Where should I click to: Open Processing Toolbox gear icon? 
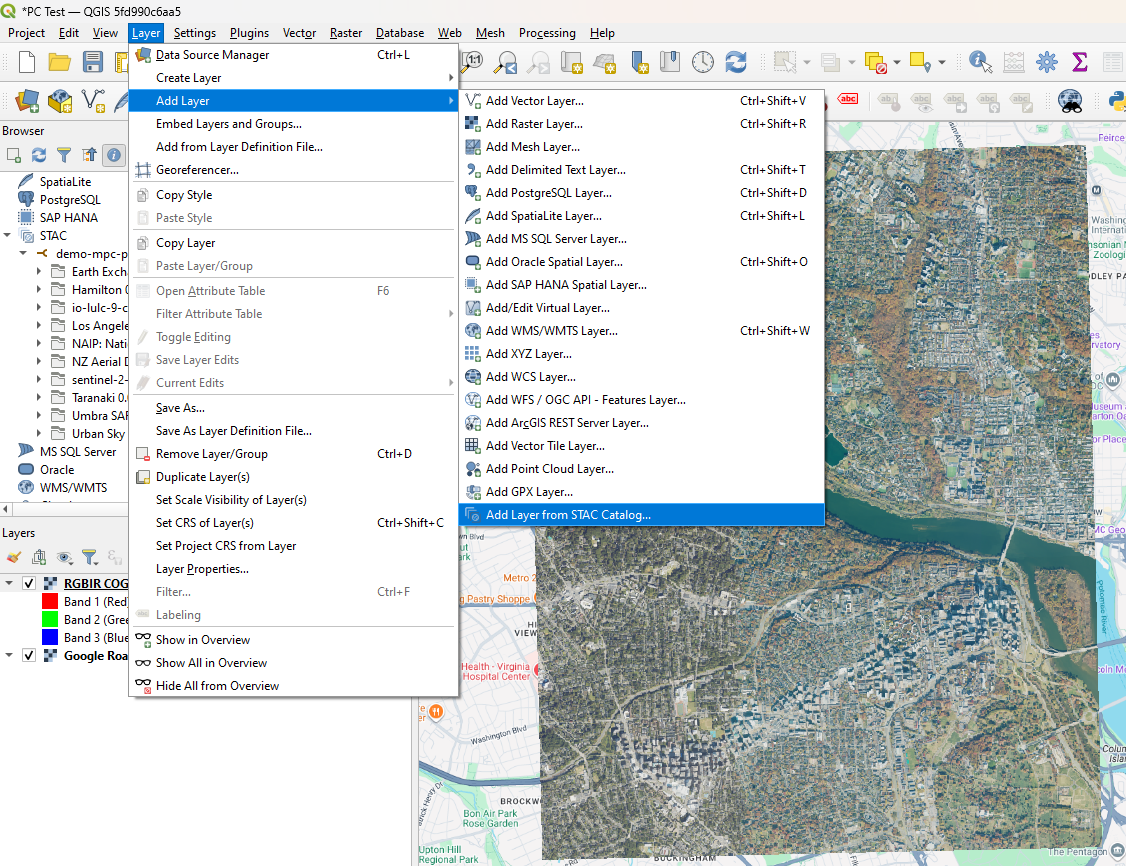(x=1046, y=62)
